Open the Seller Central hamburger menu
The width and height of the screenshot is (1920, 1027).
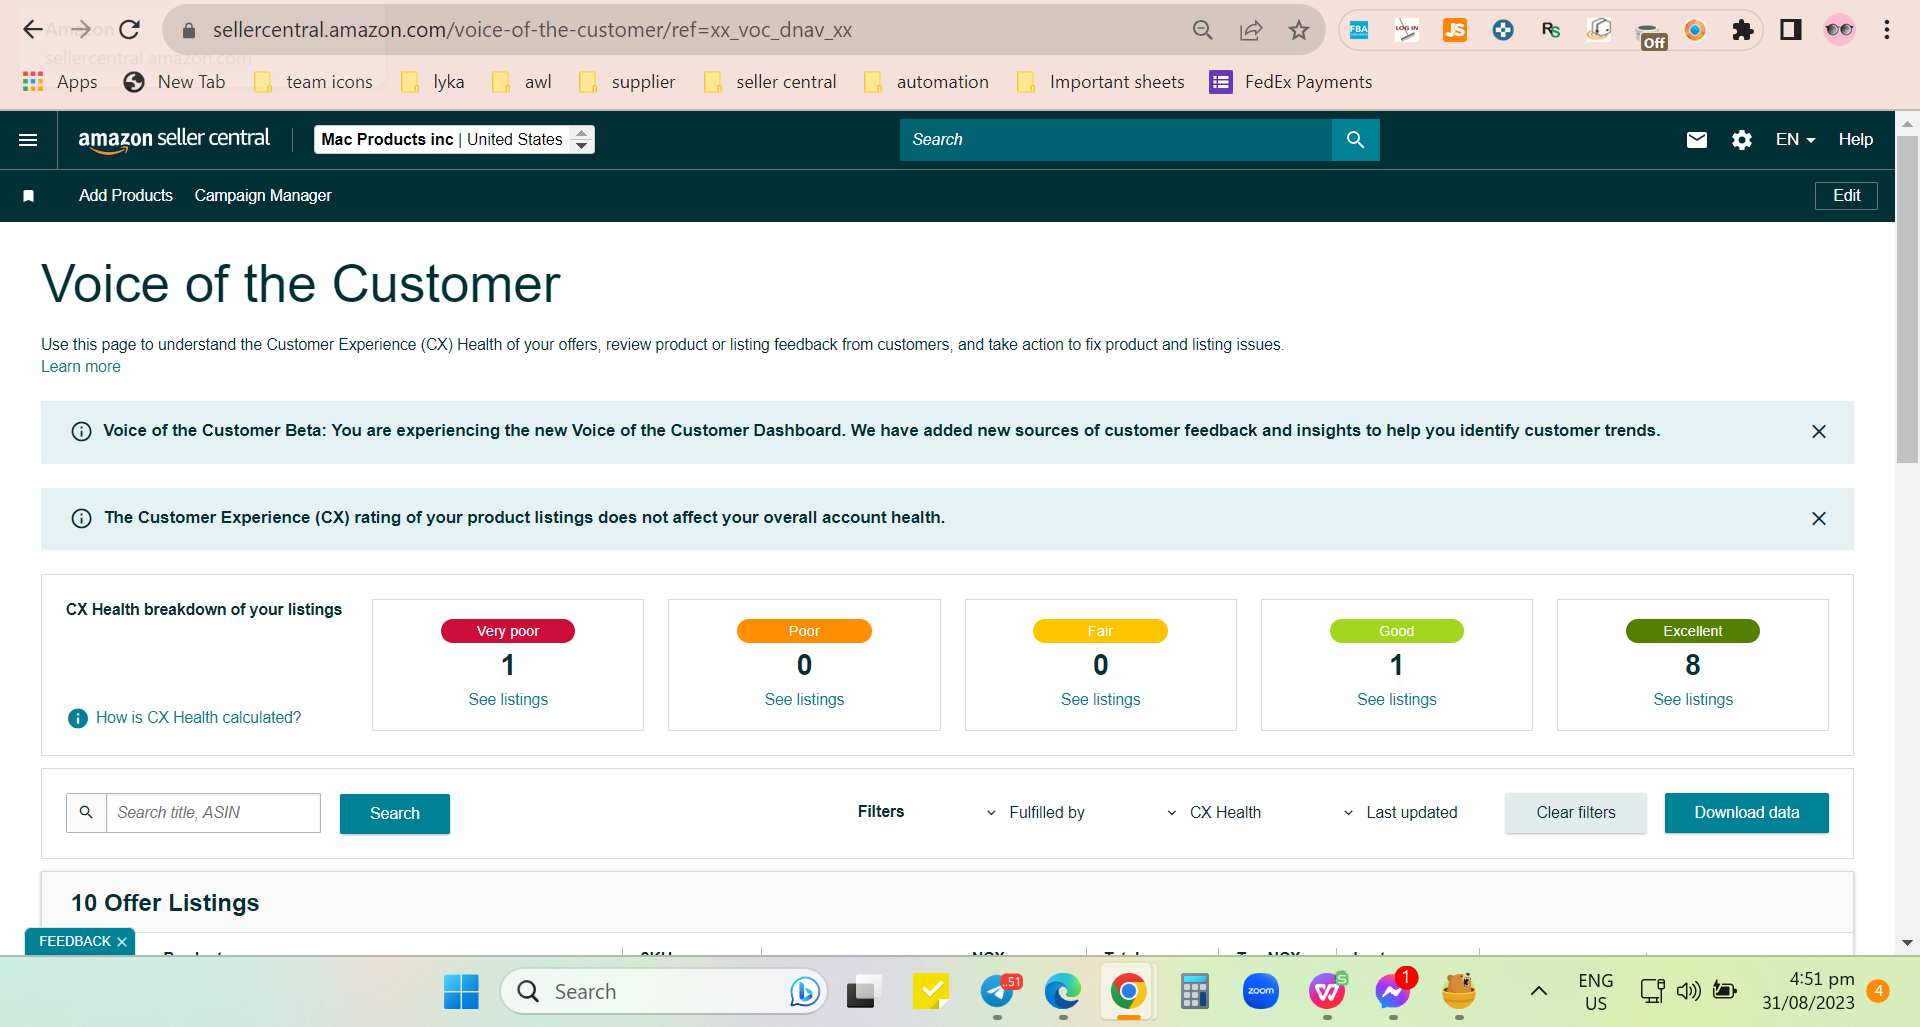28,140
